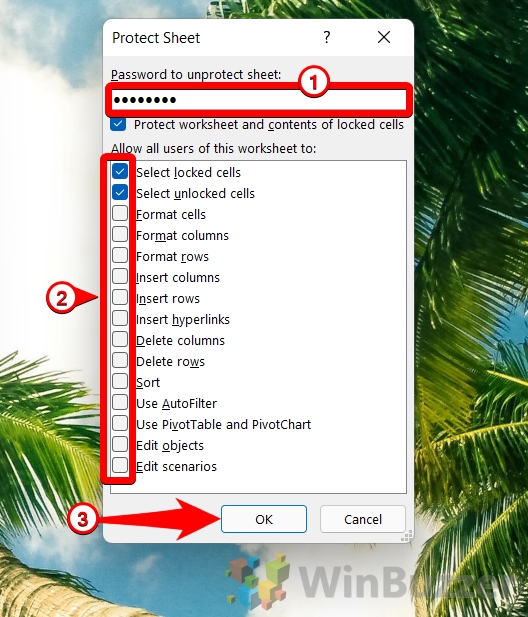This screenshot has height=617, width=528.
Task: Confirm with the OK button
Action: pyautogui.click(x=264, y=519)
